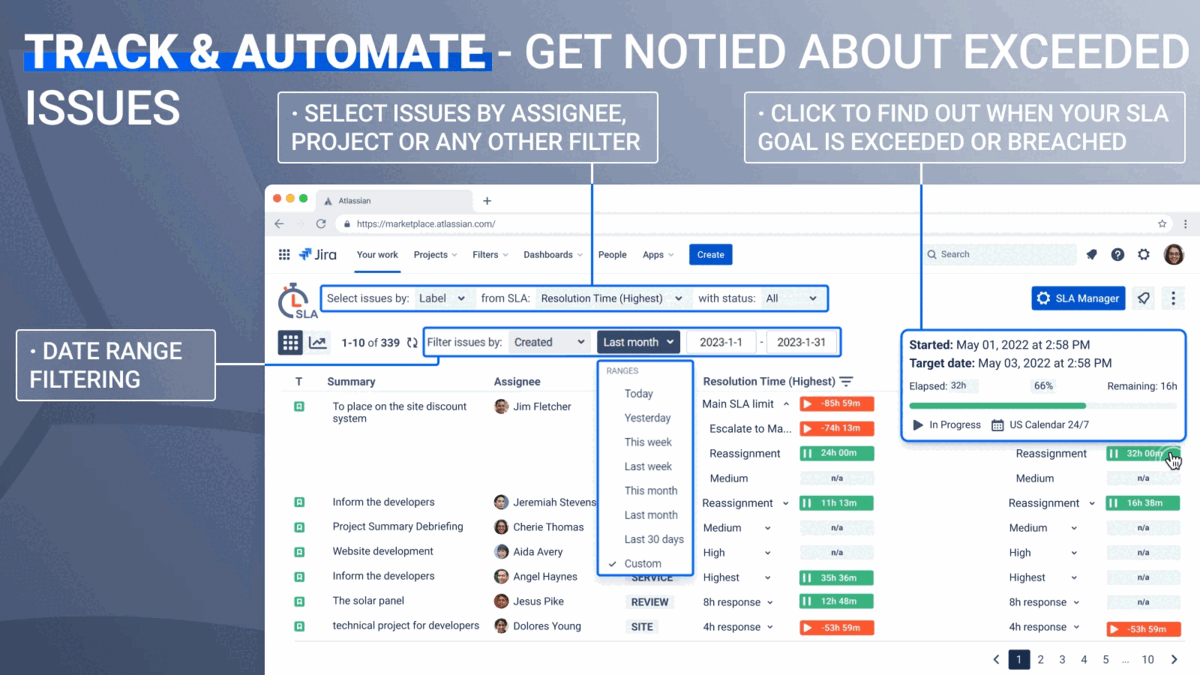Select Last week from the ranges menu

[646, 466]
